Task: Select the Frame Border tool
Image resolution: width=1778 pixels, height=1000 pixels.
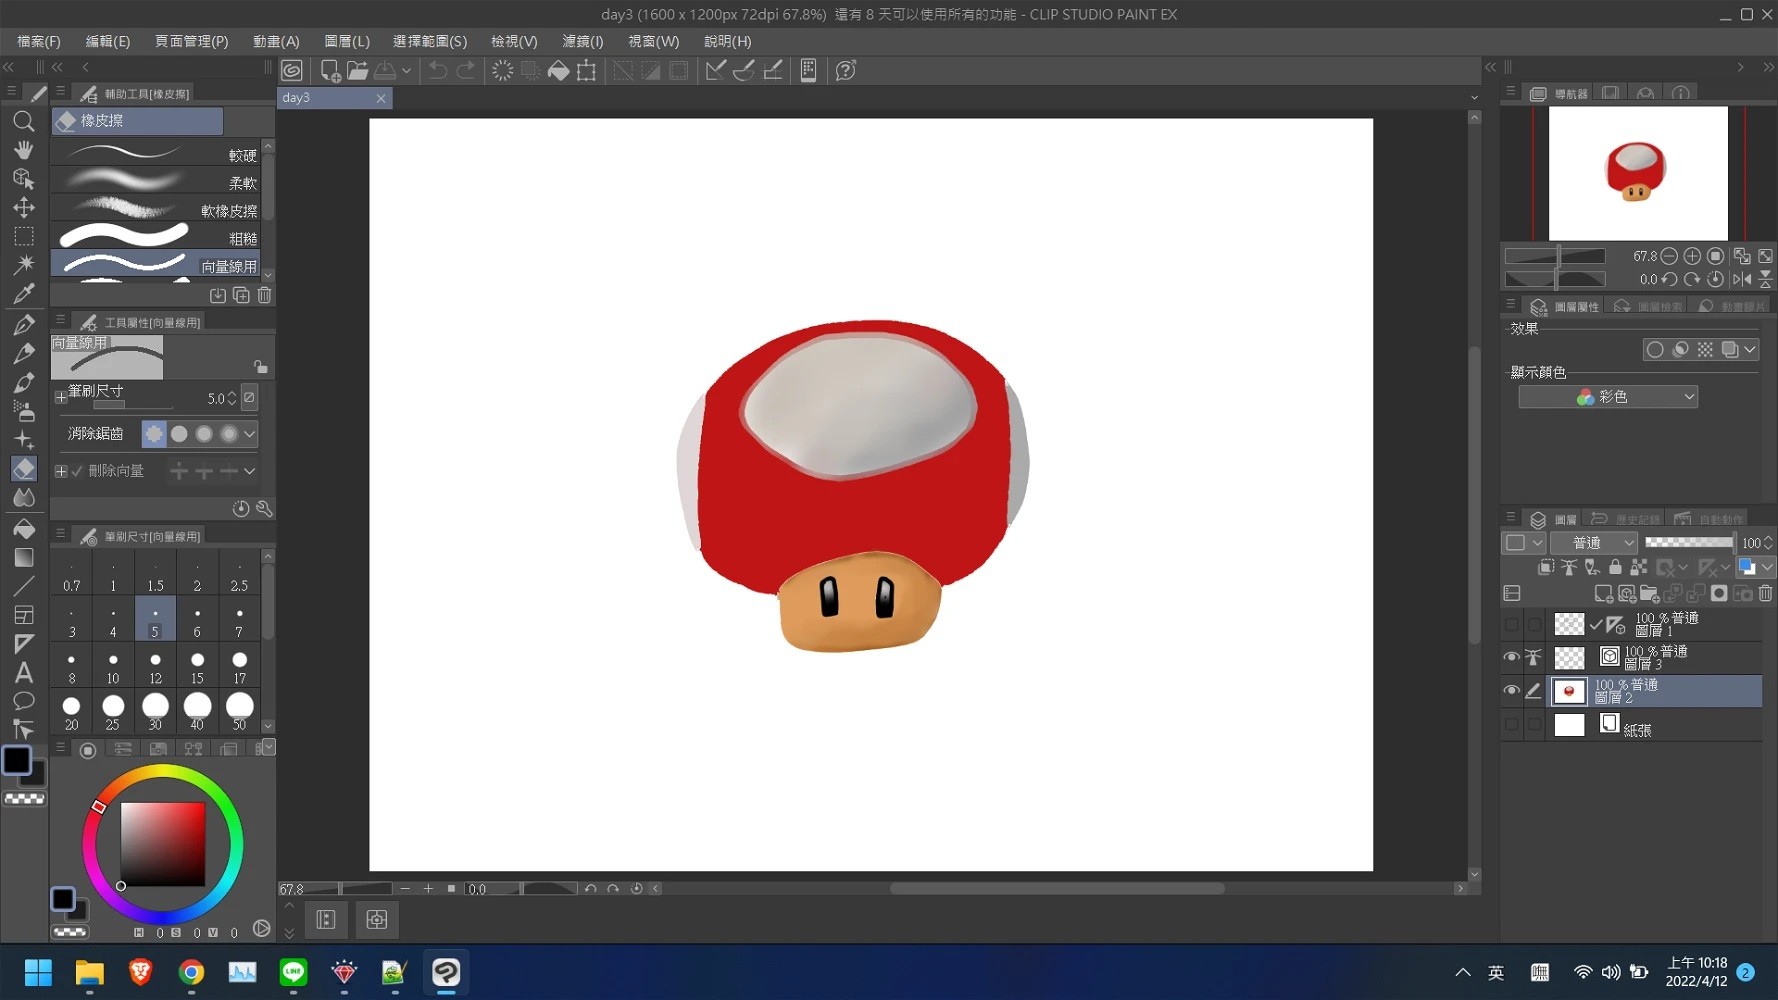Action: [x=24, y=615]
